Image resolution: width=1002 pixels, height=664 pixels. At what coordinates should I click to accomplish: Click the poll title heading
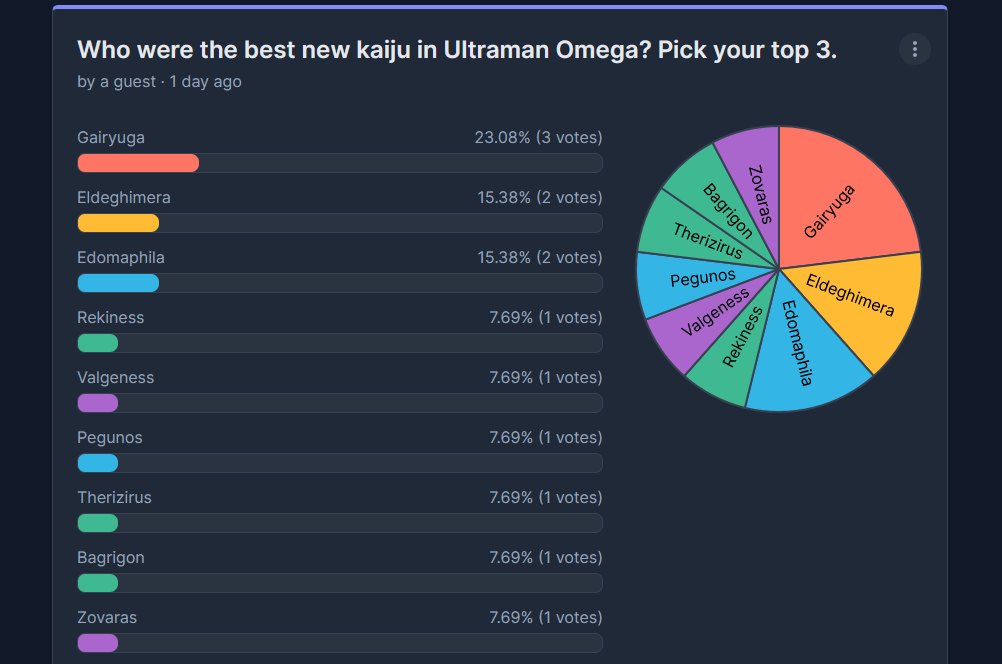coord(457,50)
